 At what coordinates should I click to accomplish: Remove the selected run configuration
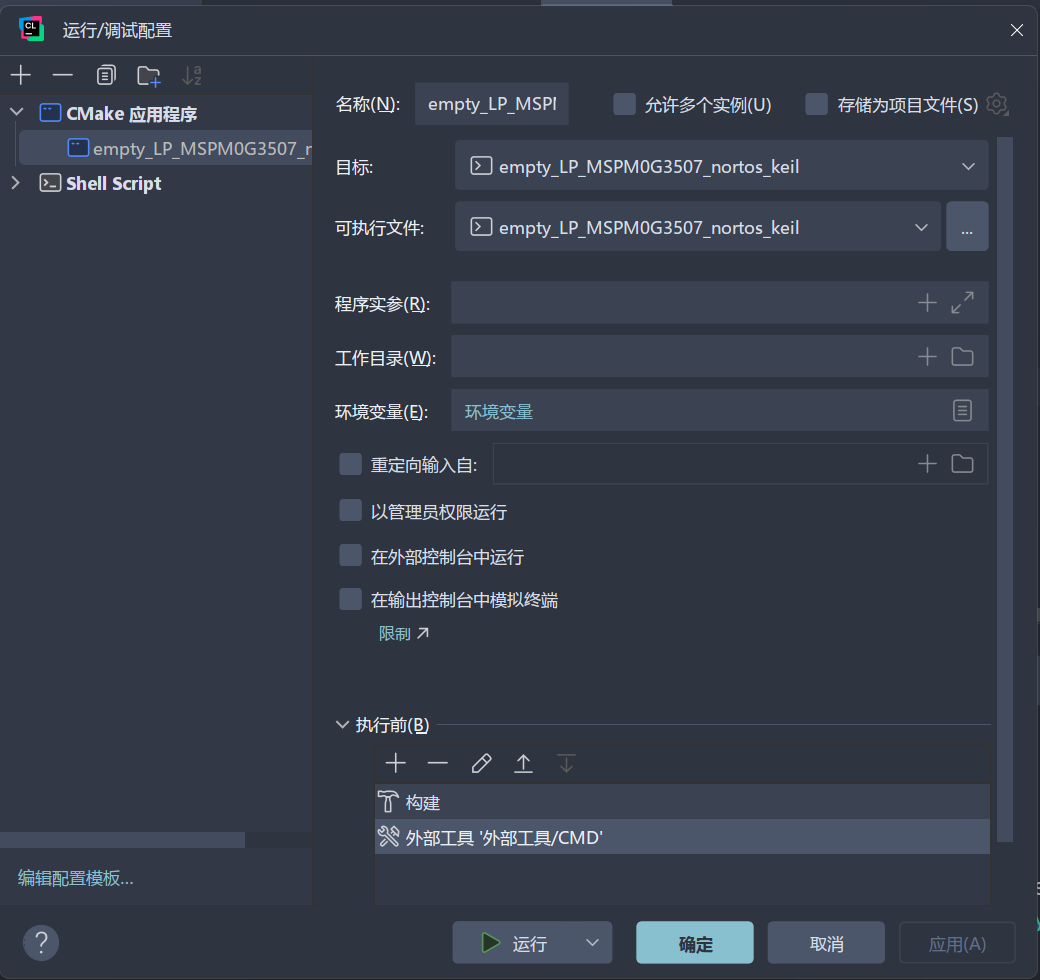click(x=63, y=75)
